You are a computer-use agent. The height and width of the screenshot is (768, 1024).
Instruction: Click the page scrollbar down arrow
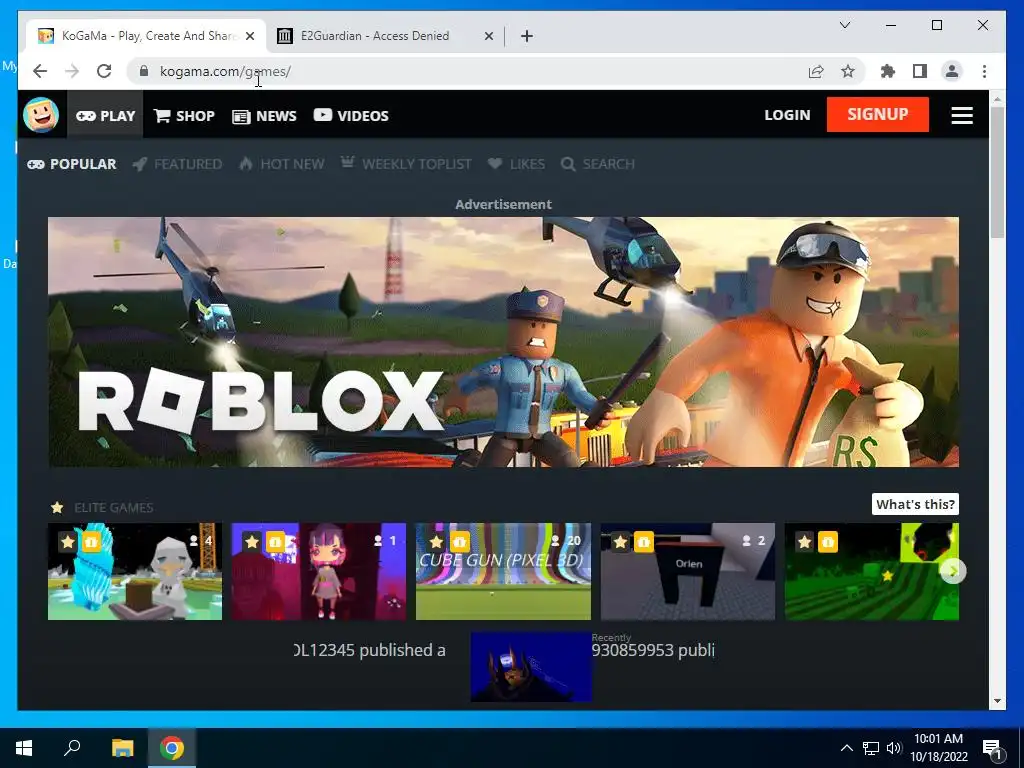pyautogui.click(x=997, y=701)
